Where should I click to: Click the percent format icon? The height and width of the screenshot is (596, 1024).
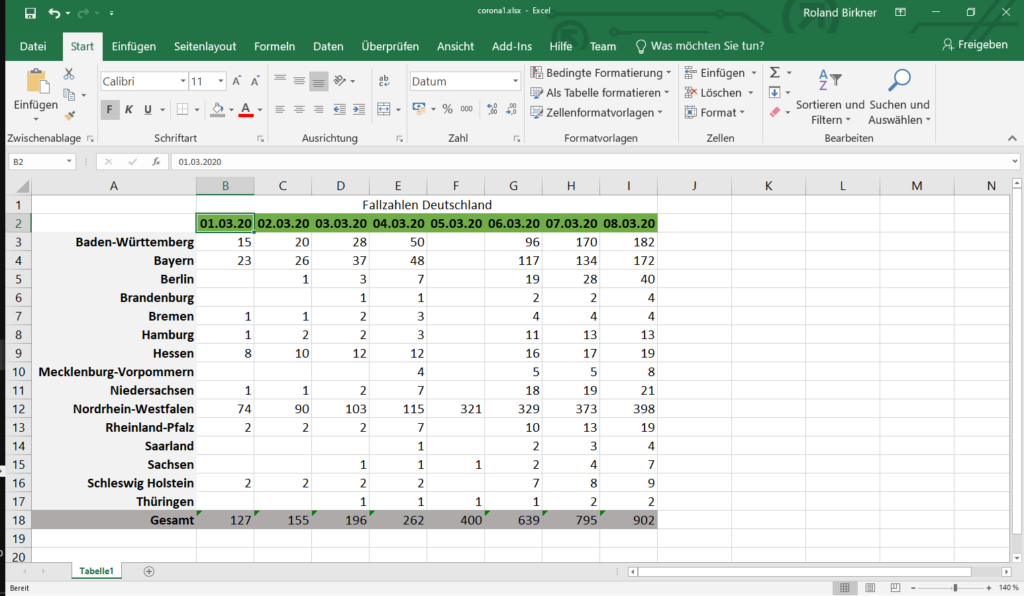click(448, 108)
